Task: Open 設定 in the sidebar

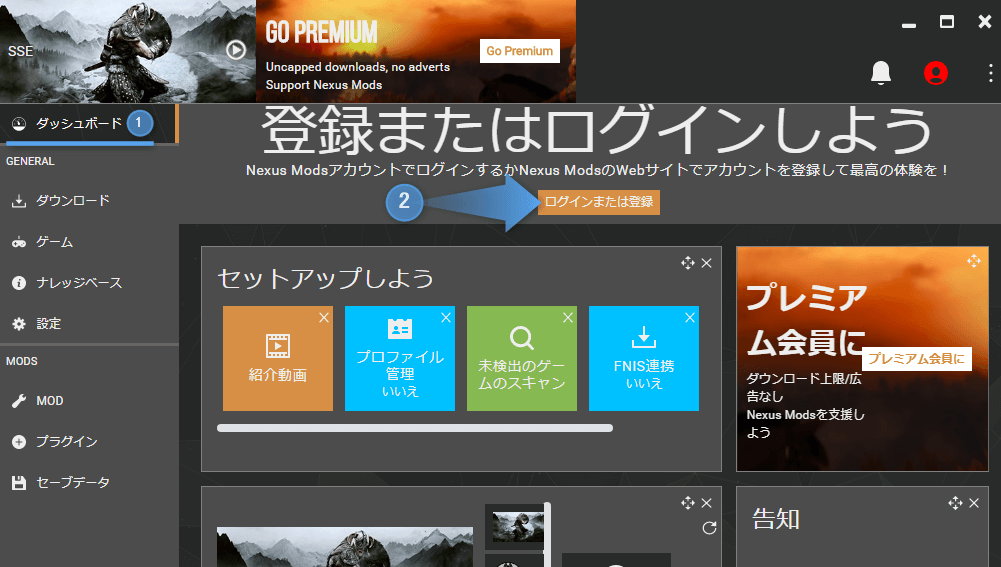Action: [89, 324]
